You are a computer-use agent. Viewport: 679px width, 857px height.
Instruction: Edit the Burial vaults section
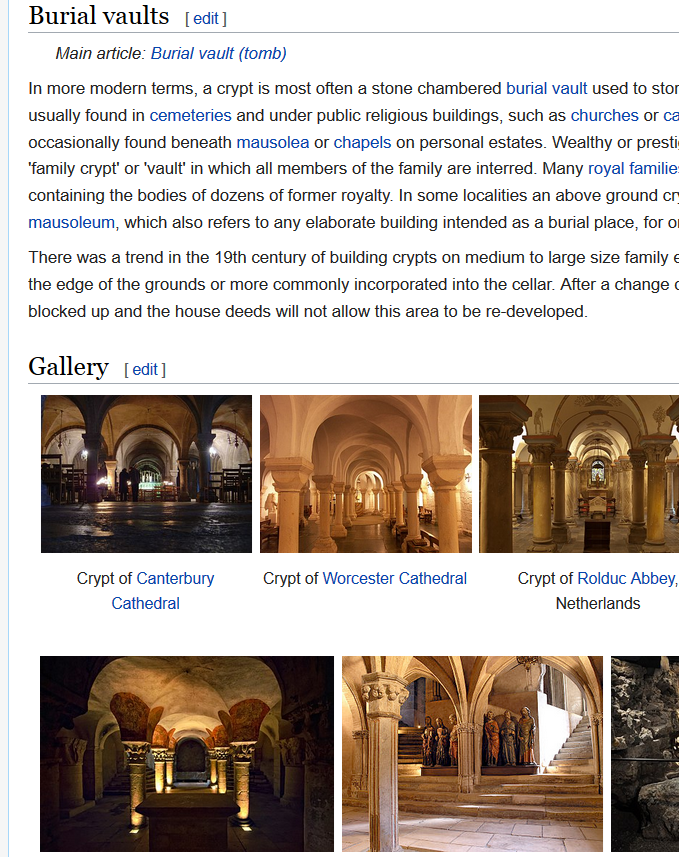tap(205, 18)
